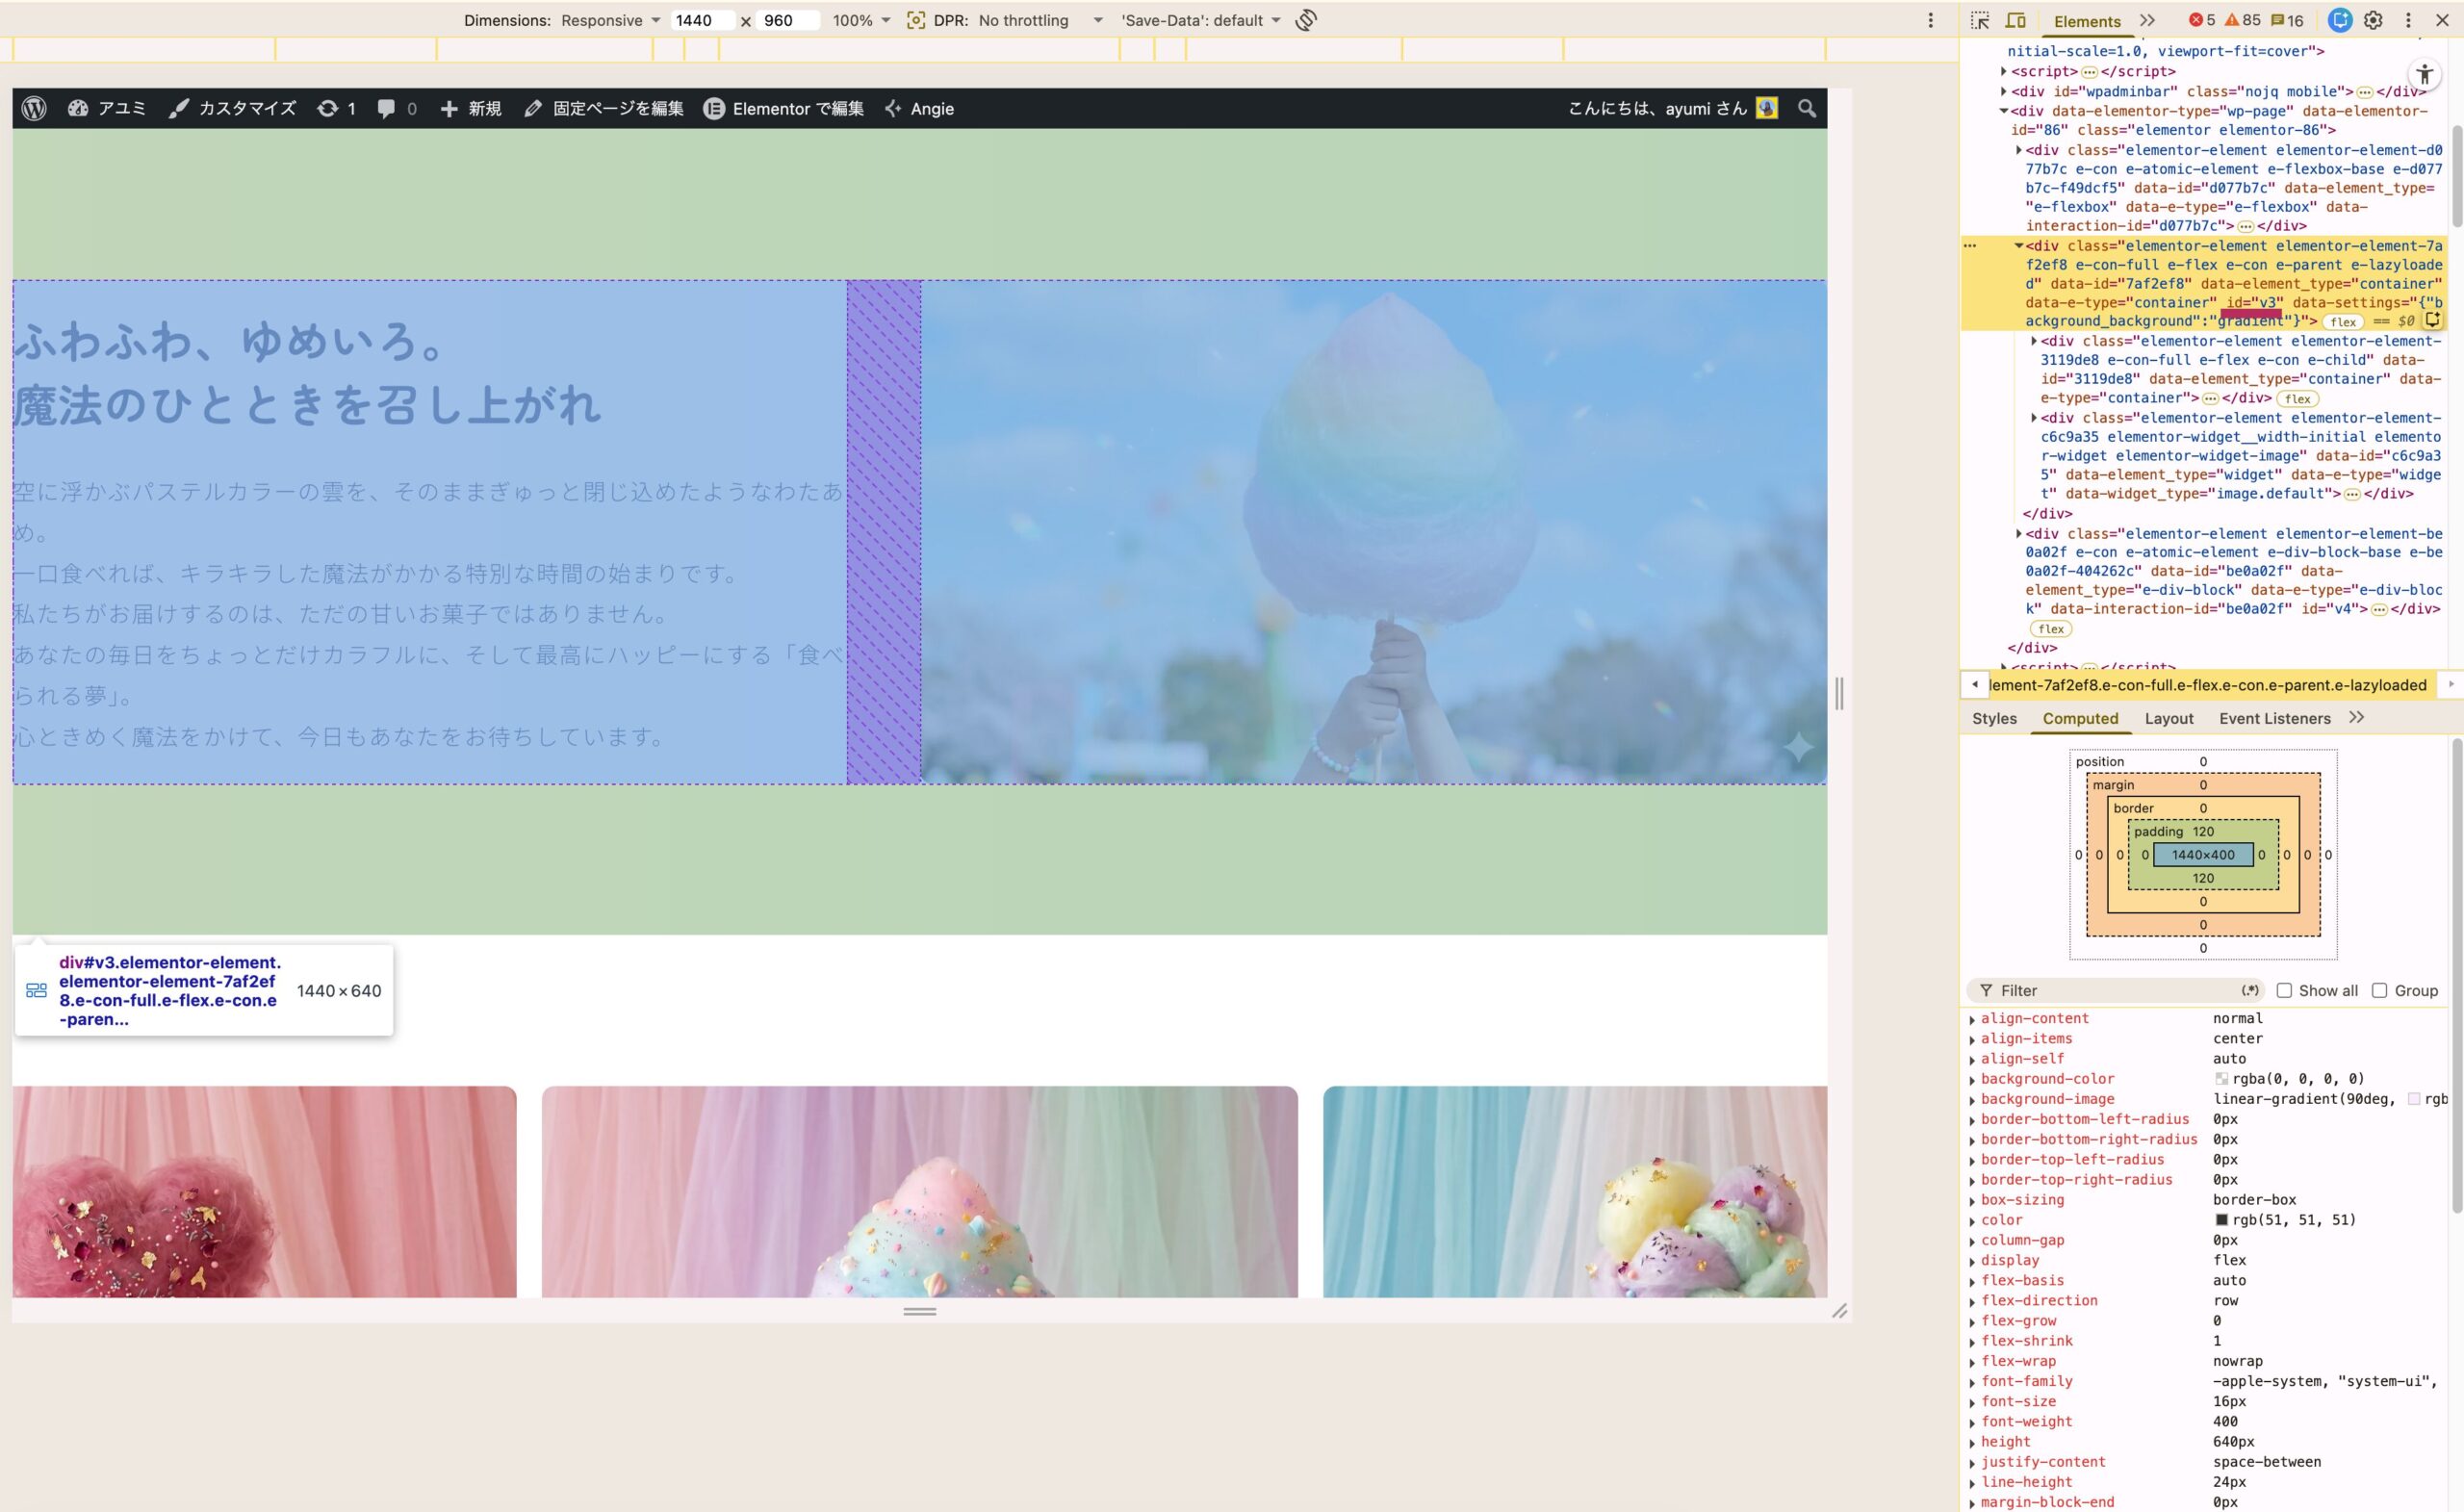Open the admin bar search
2464x1512 pixels.
[x=1806, y=108]
